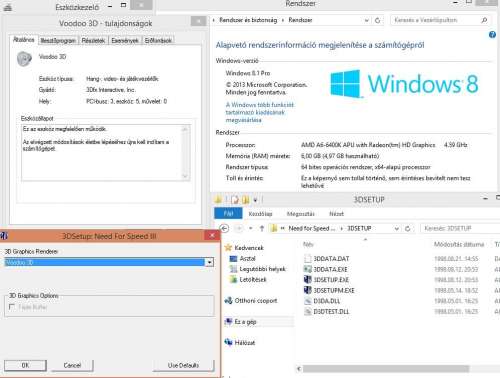Open the Megosztás ribbon tab
Image resolution: width=500 pixels, height=378 pixels.
point(300,214)
